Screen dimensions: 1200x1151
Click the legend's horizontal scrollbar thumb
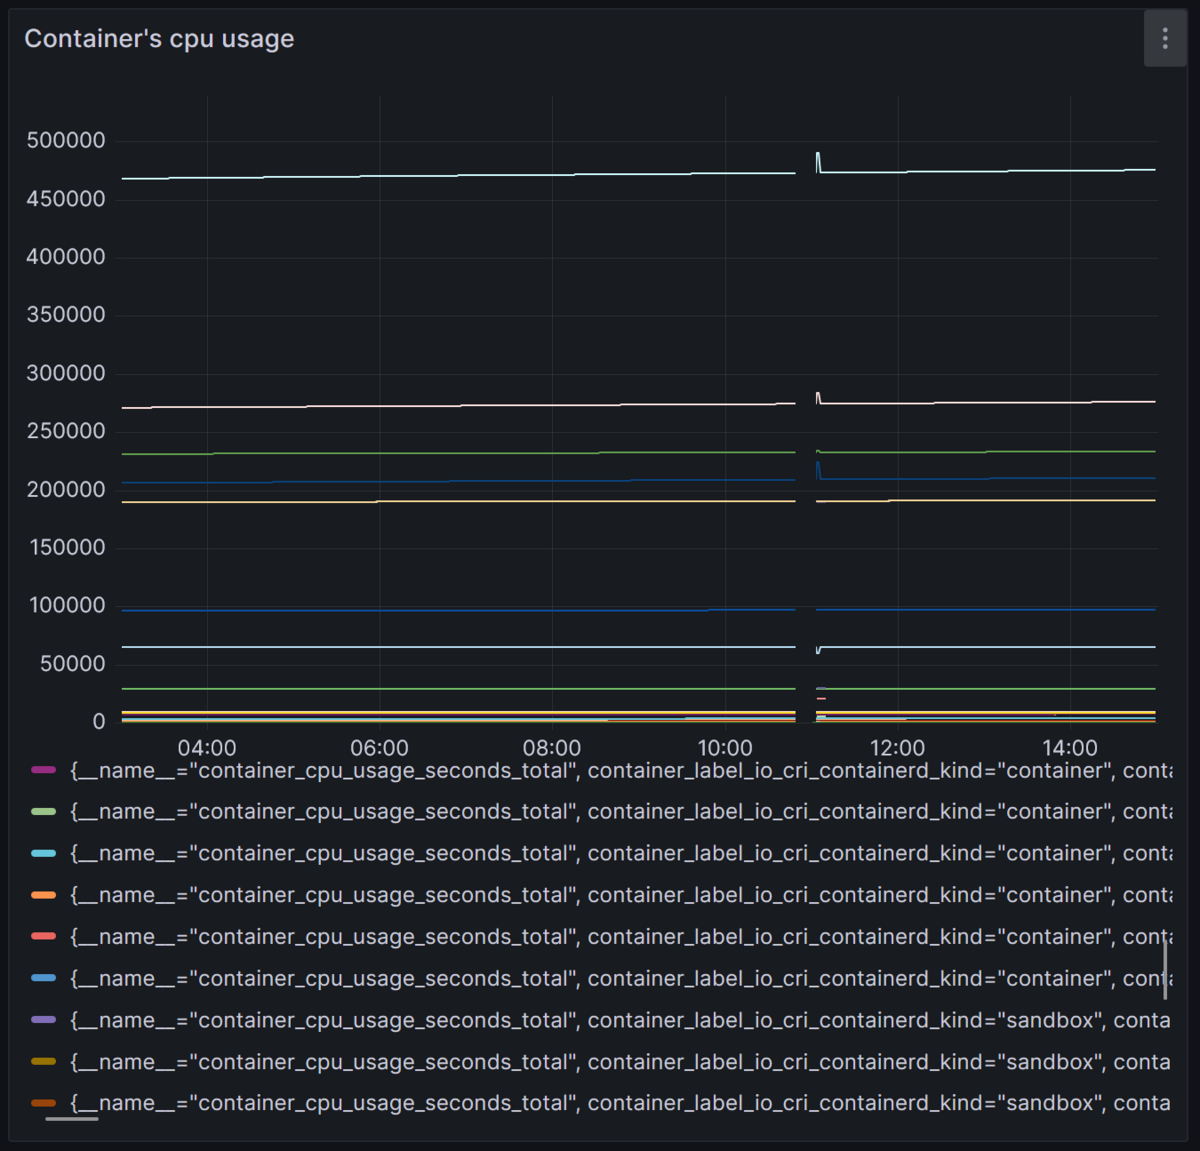click(72, 1119)
